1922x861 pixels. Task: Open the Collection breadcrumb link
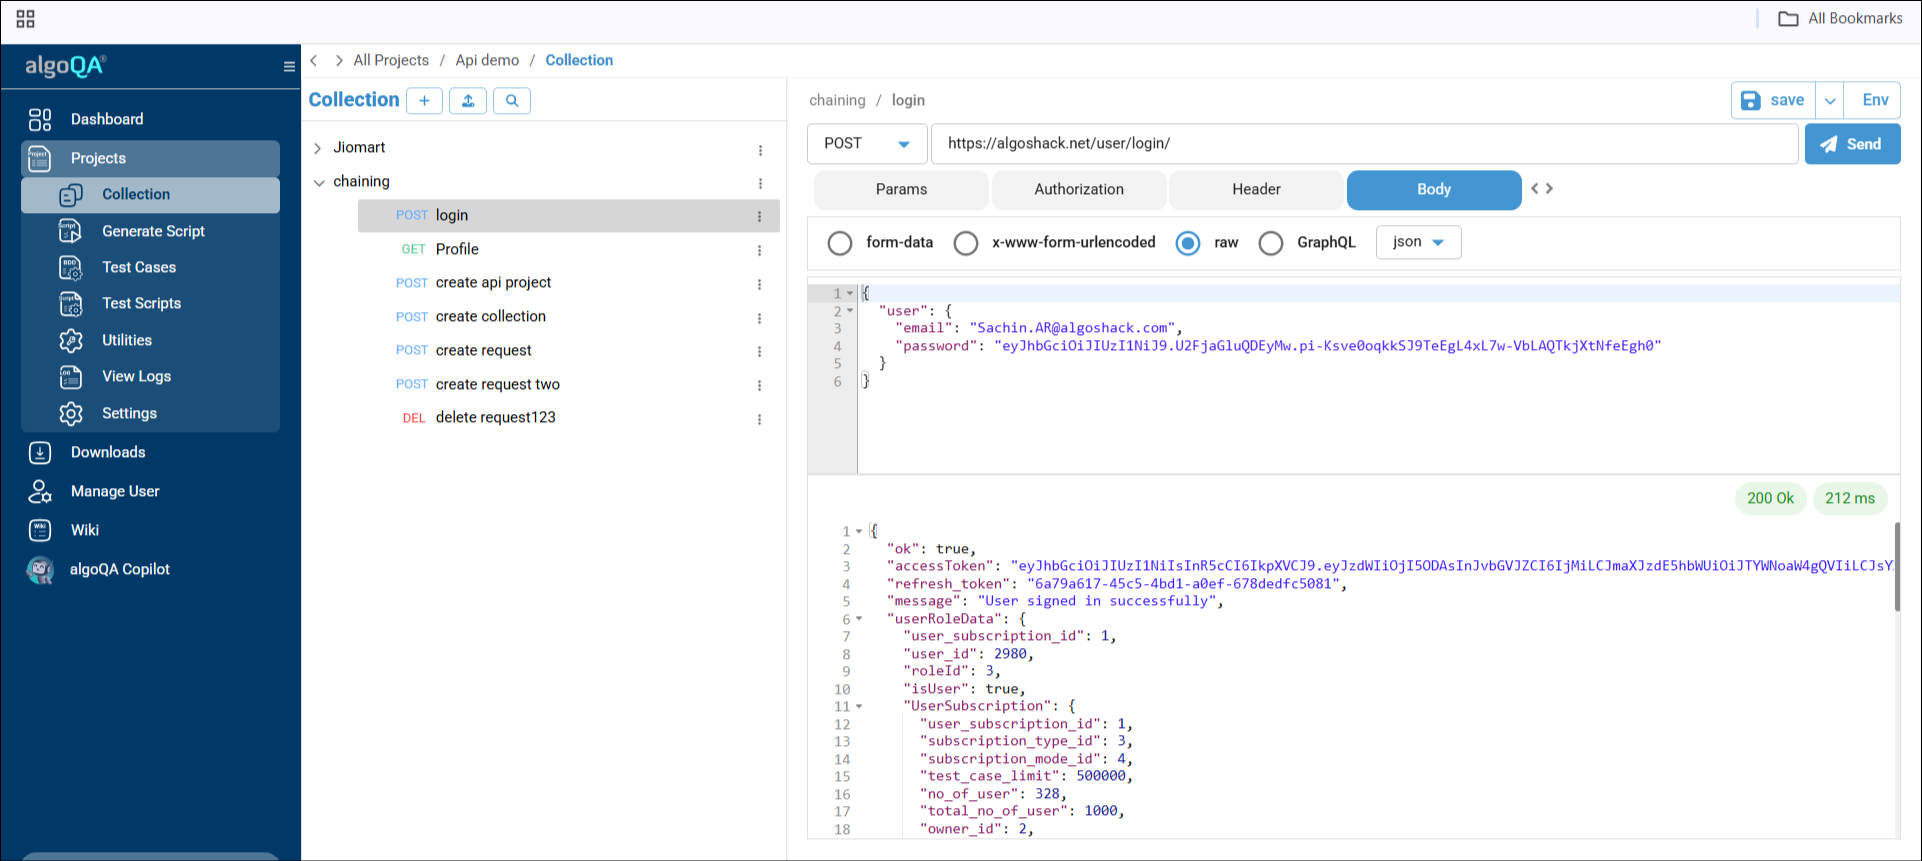[579, 61]
